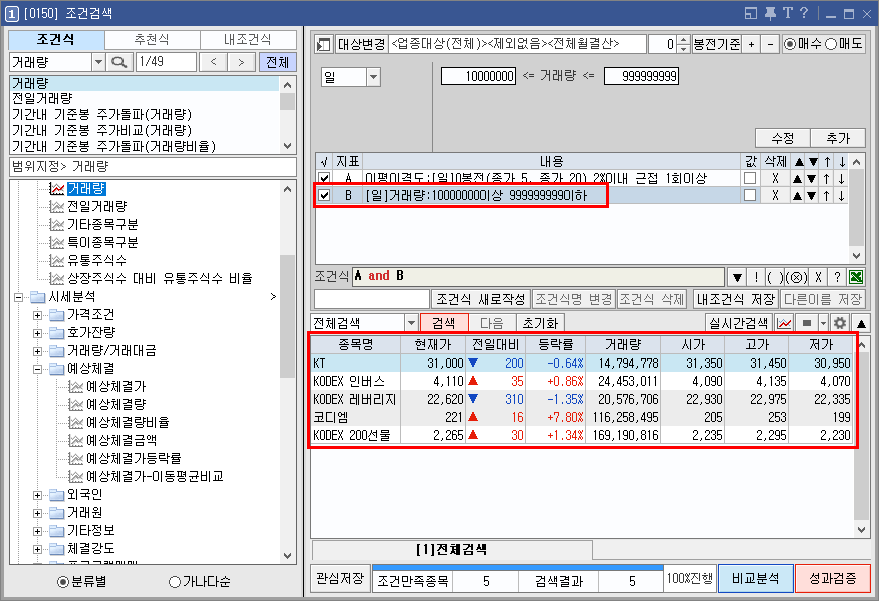Image resolution: width=879 pixels, height=601 pixels.
Task: Select the 매도 radio button
Action: (830, 44)
